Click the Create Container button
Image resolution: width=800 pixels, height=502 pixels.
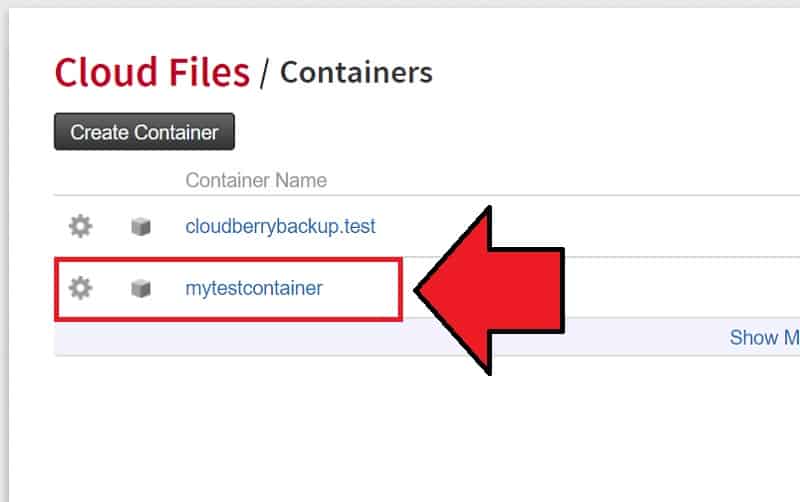coord(144,132)
